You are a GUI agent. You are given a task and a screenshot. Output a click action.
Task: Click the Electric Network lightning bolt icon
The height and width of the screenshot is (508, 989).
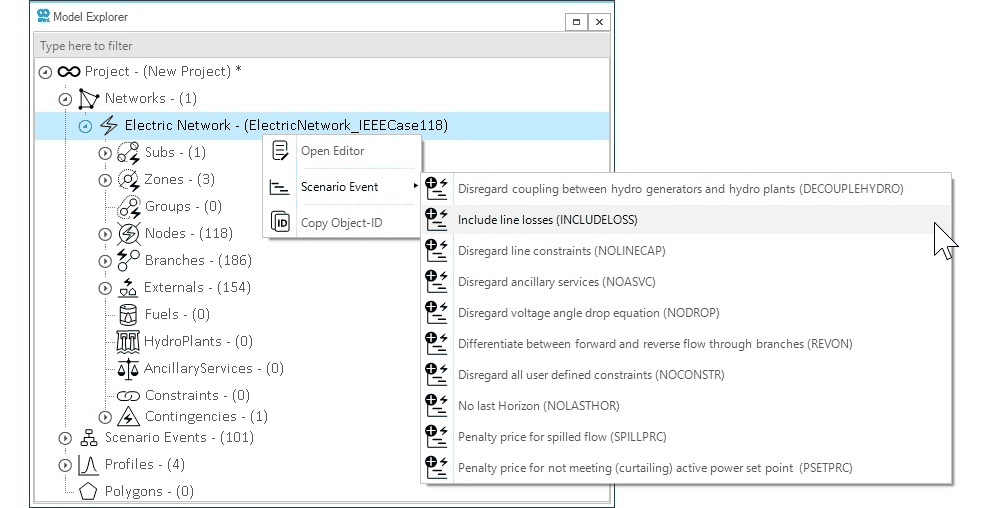pyautogui.click(x=109, y=126)
